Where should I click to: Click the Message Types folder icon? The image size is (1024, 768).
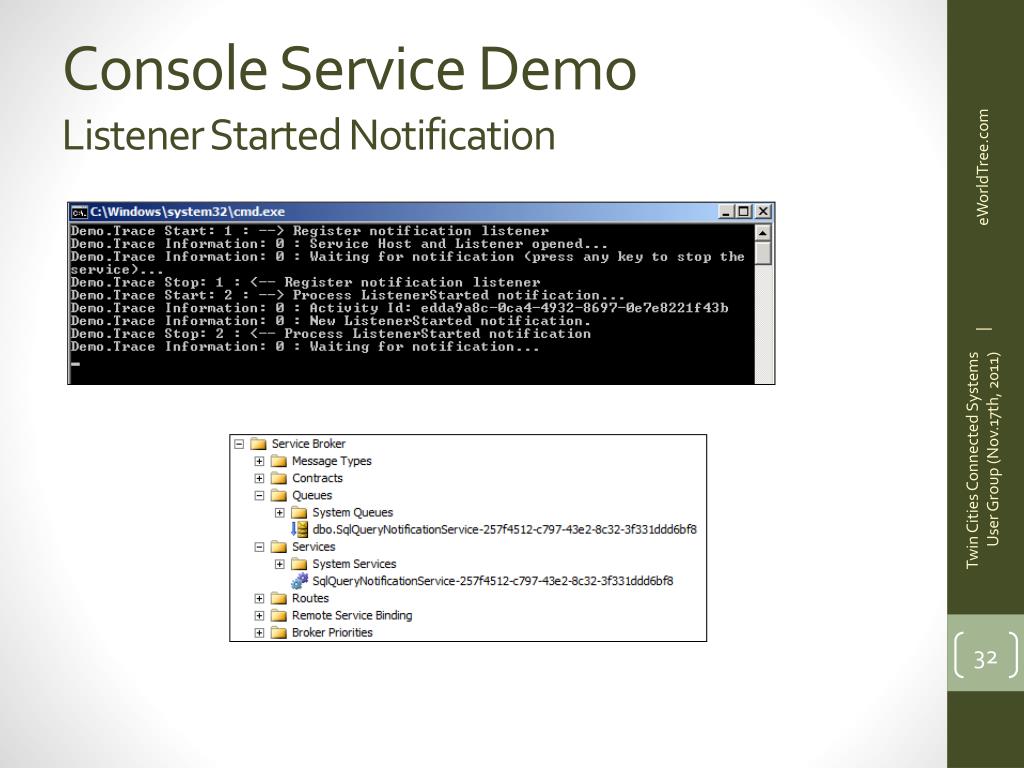pyautogui.click(x=279, y=461)
